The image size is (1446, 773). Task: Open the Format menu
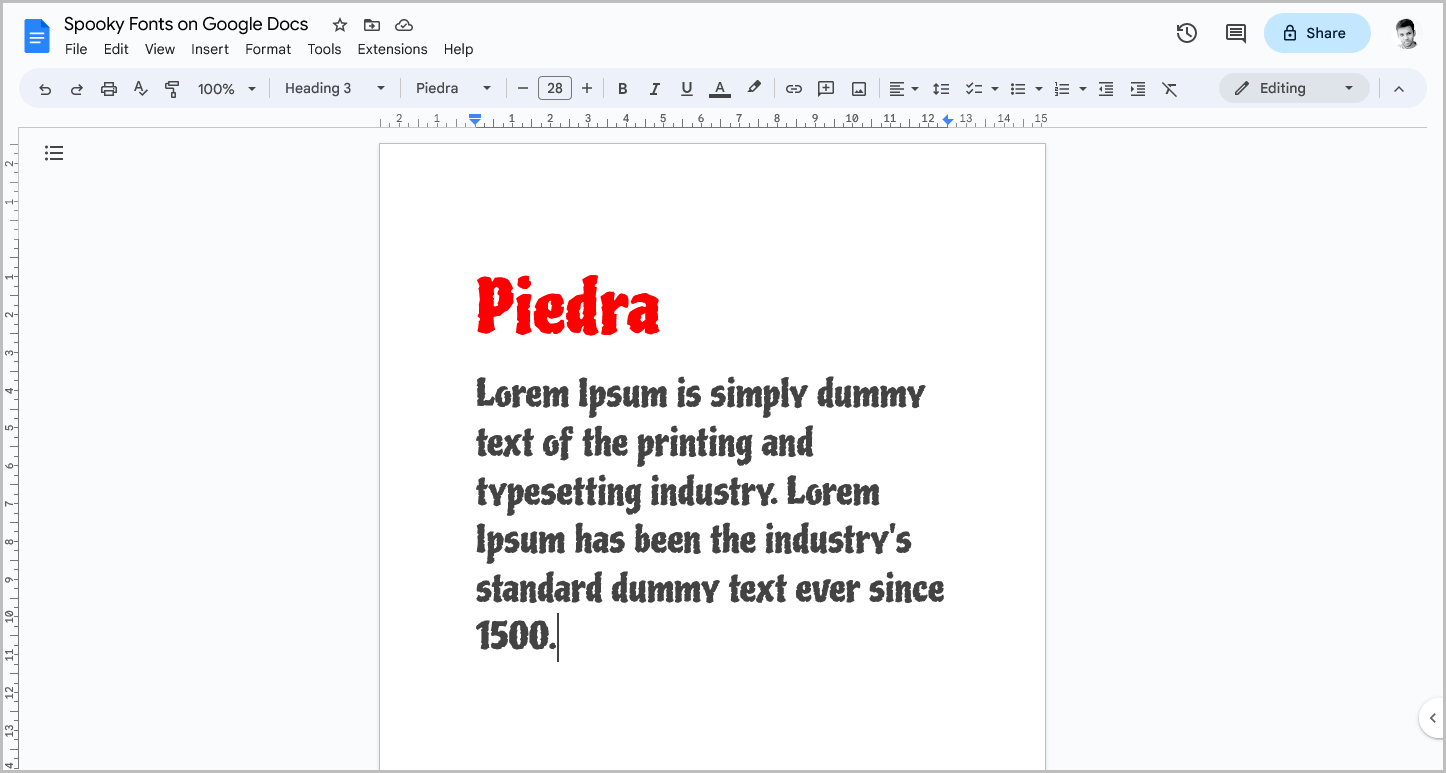[x=268, y=48]
